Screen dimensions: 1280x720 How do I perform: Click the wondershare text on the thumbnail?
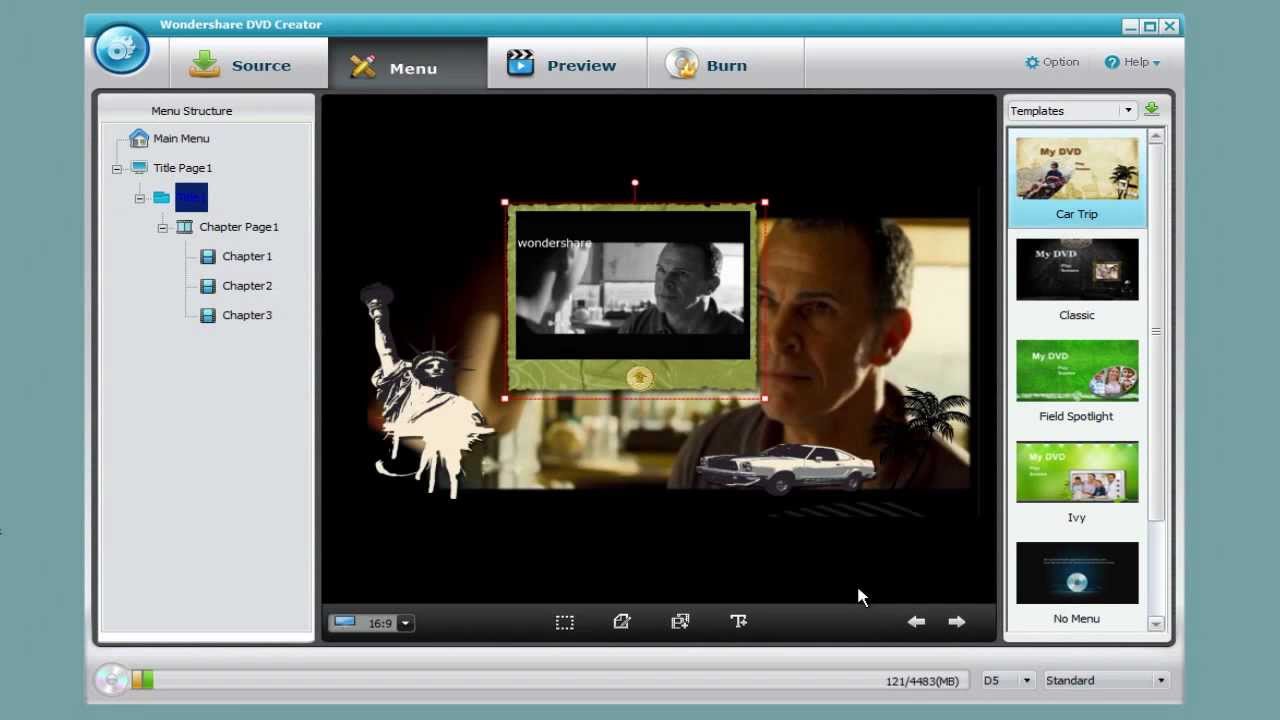(554, 243)
